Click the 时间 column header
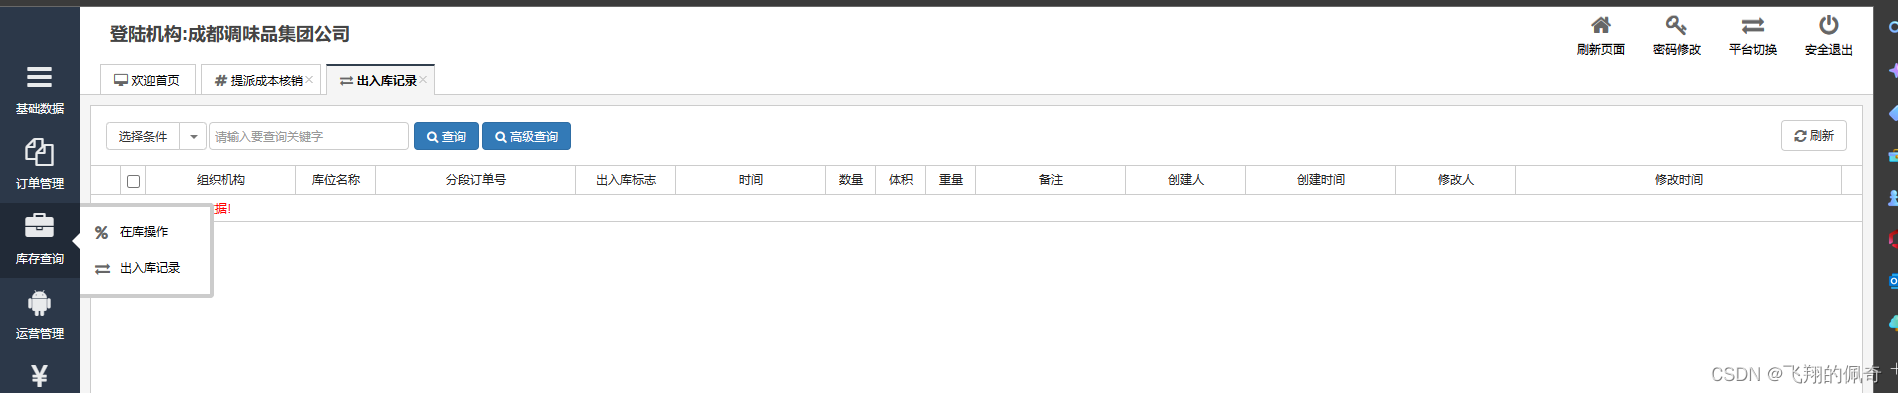 (751, 180)
